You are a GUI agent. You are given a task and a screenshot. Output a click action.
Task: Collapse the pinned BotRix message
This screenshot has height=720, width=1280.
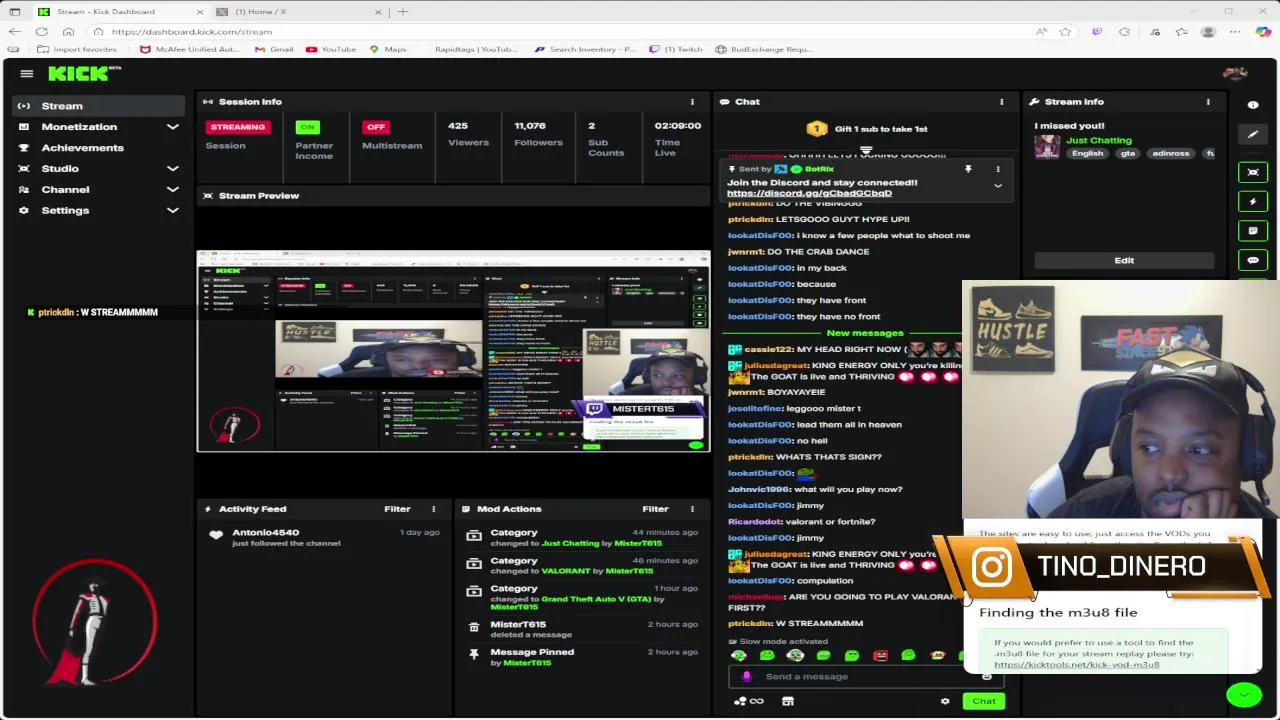click(x=997, y=186)
